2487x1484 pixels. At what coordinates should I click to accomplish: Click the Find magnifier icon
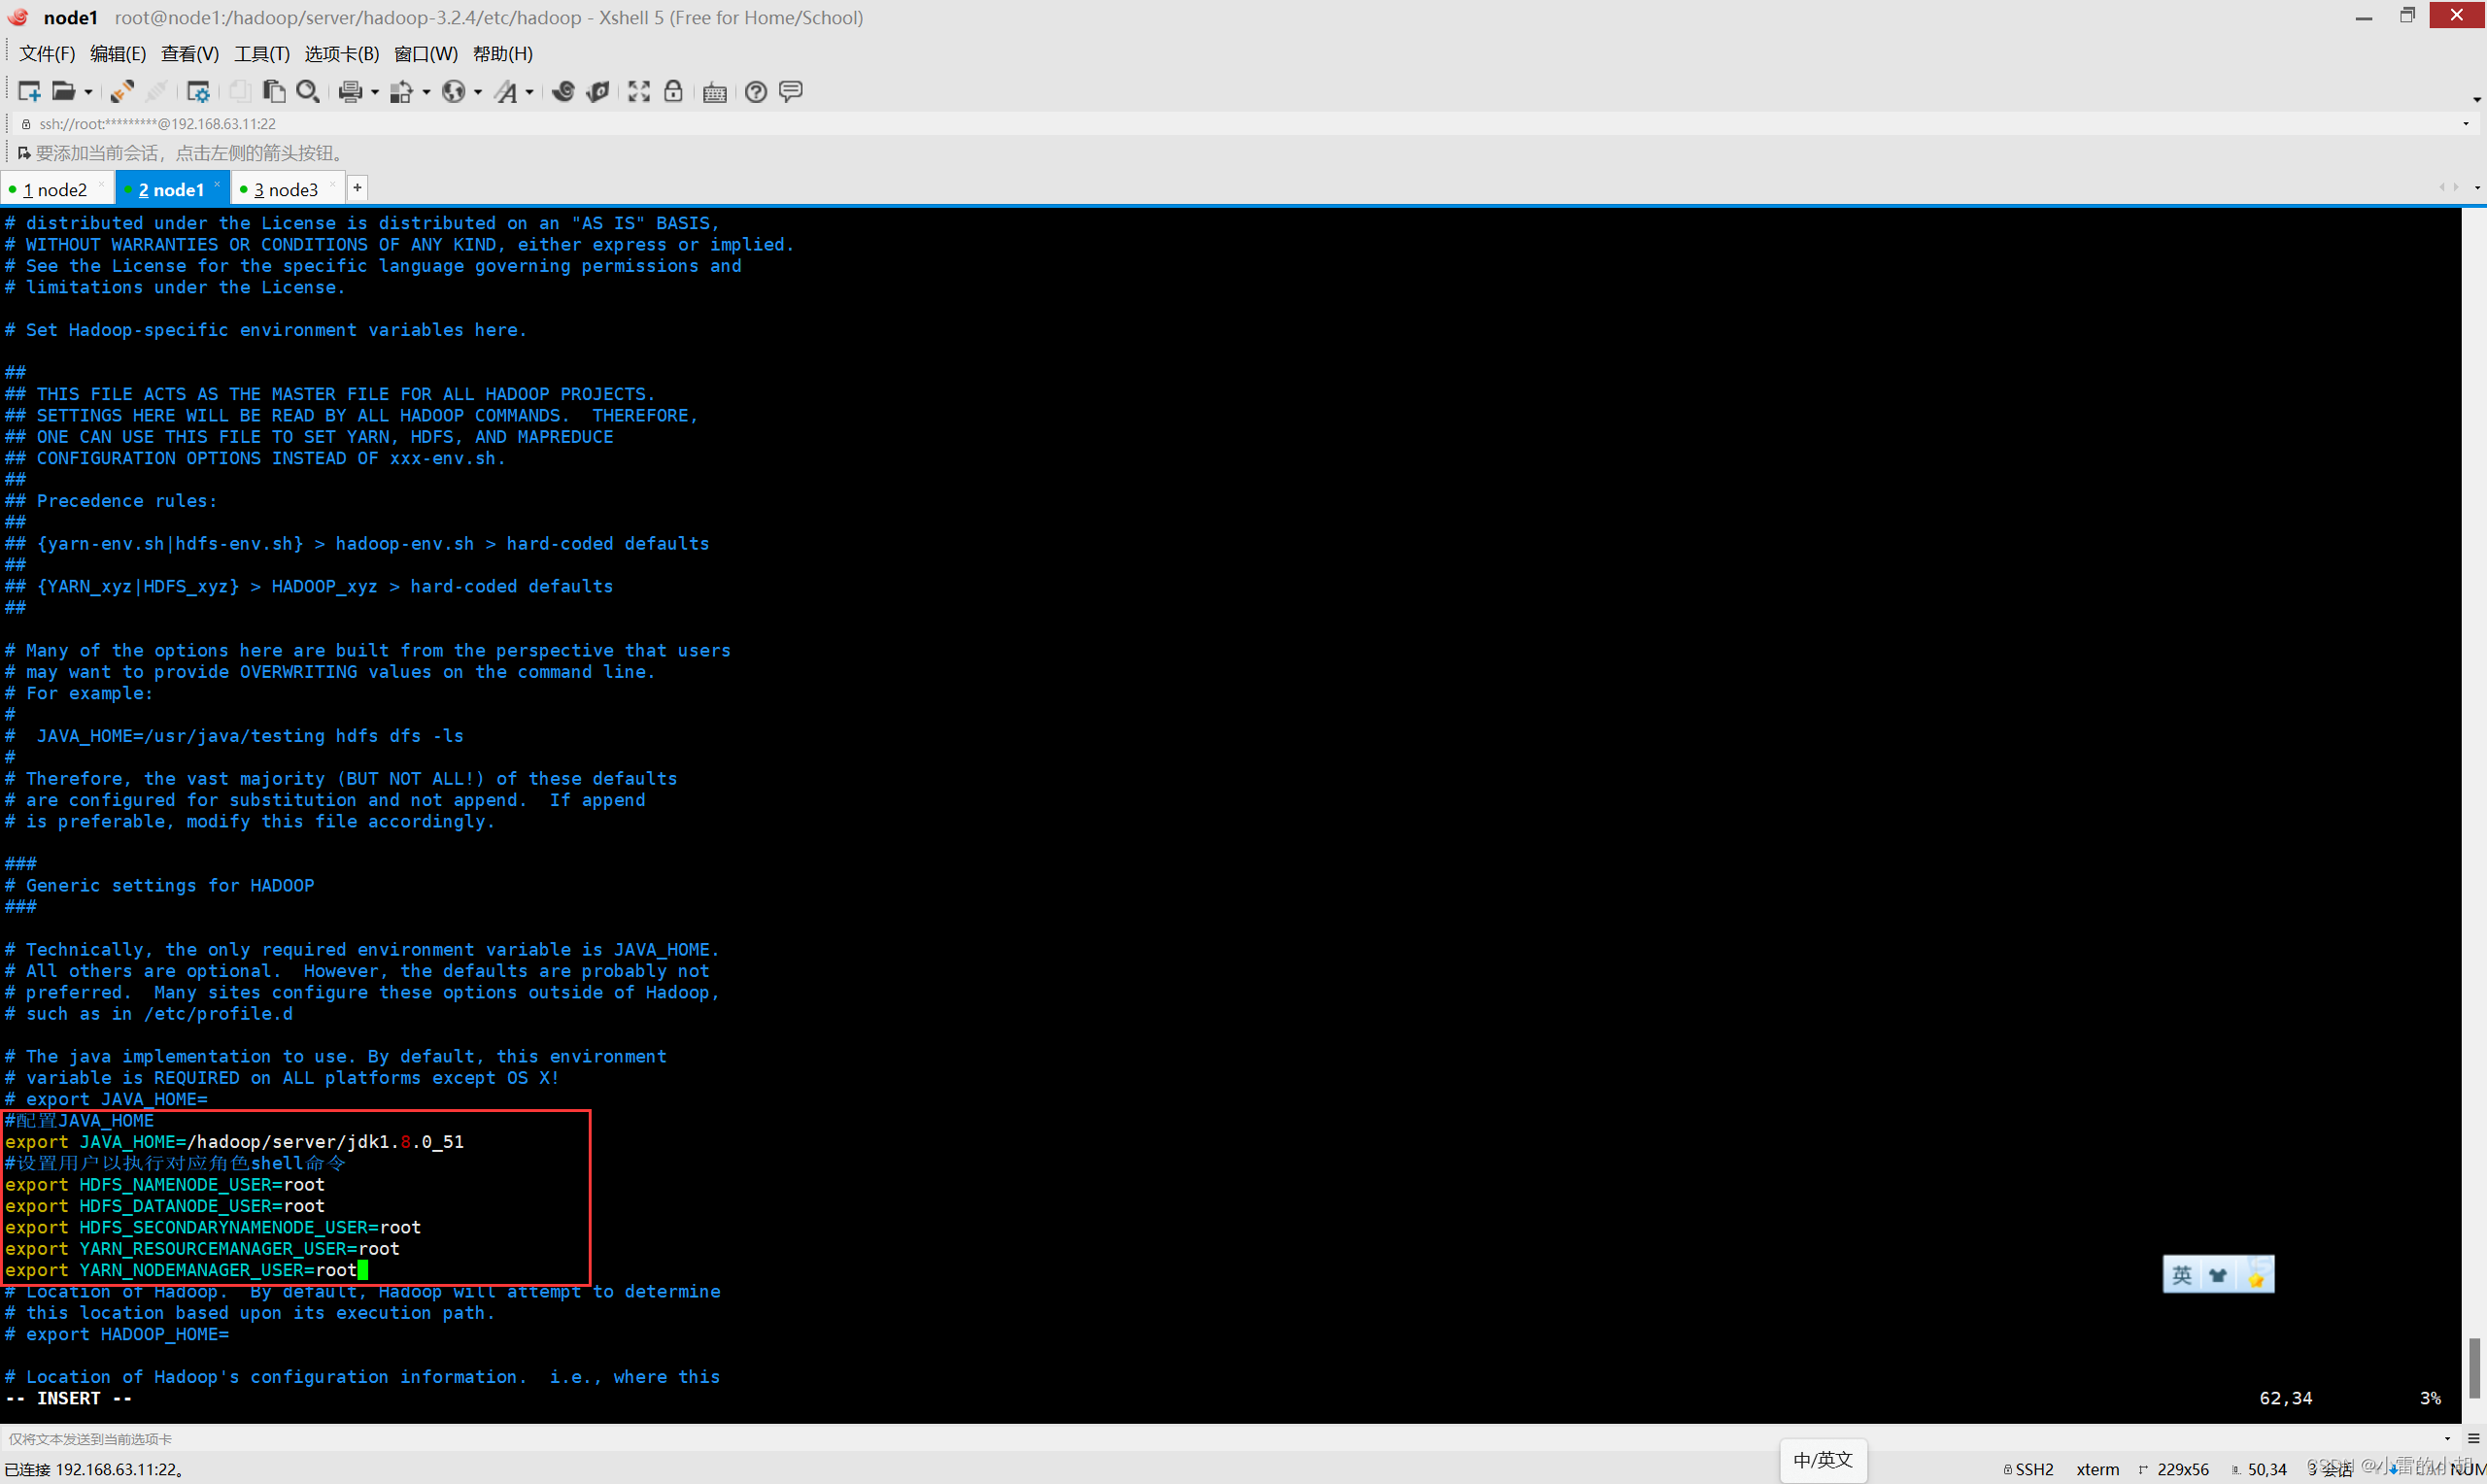(x=308, y=92)
